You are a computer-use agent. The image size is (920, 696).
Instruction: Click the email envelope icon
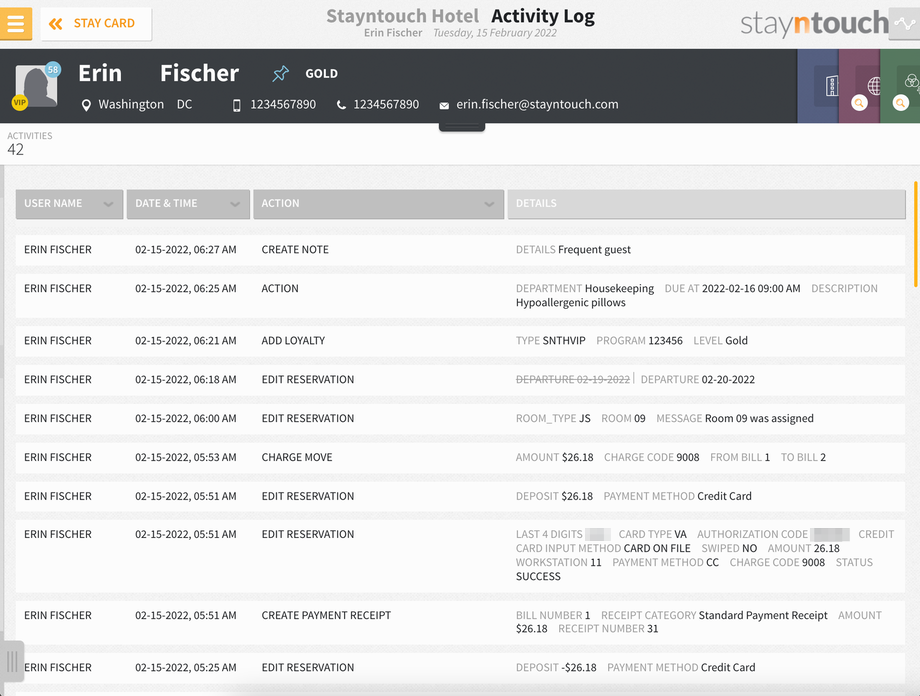coord(444,106)
